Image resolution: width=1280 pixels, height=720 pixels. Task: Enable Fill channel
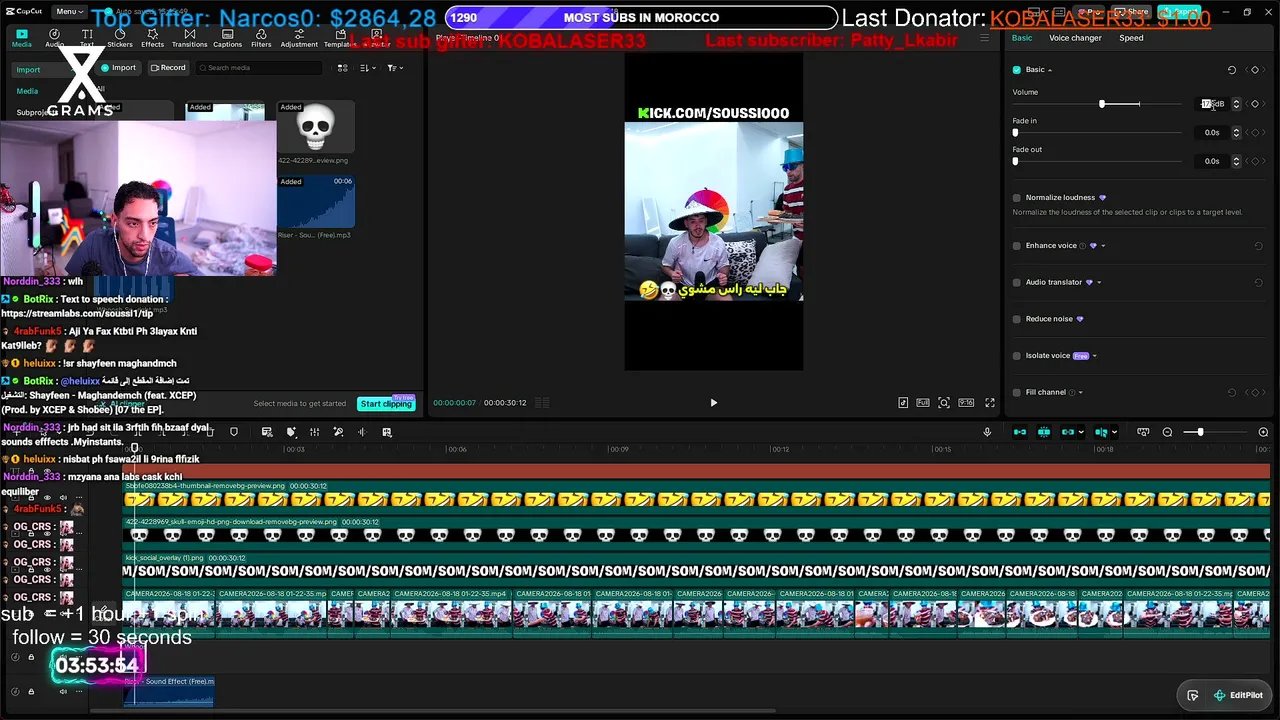point(1017,392)
